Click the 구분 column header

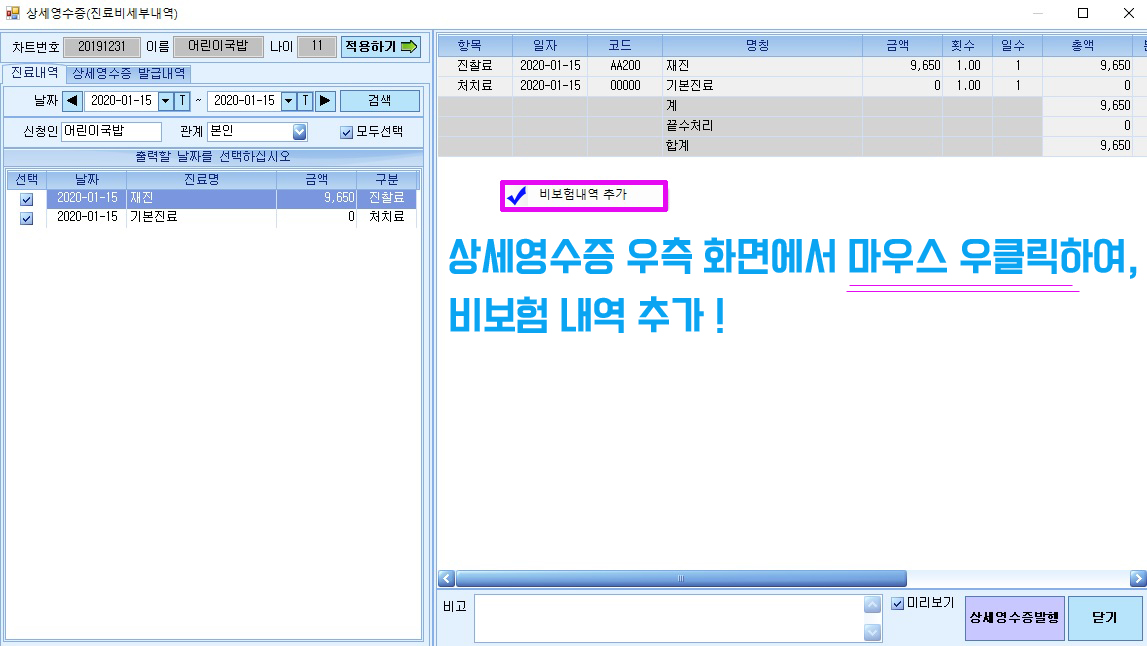point(386,179)
